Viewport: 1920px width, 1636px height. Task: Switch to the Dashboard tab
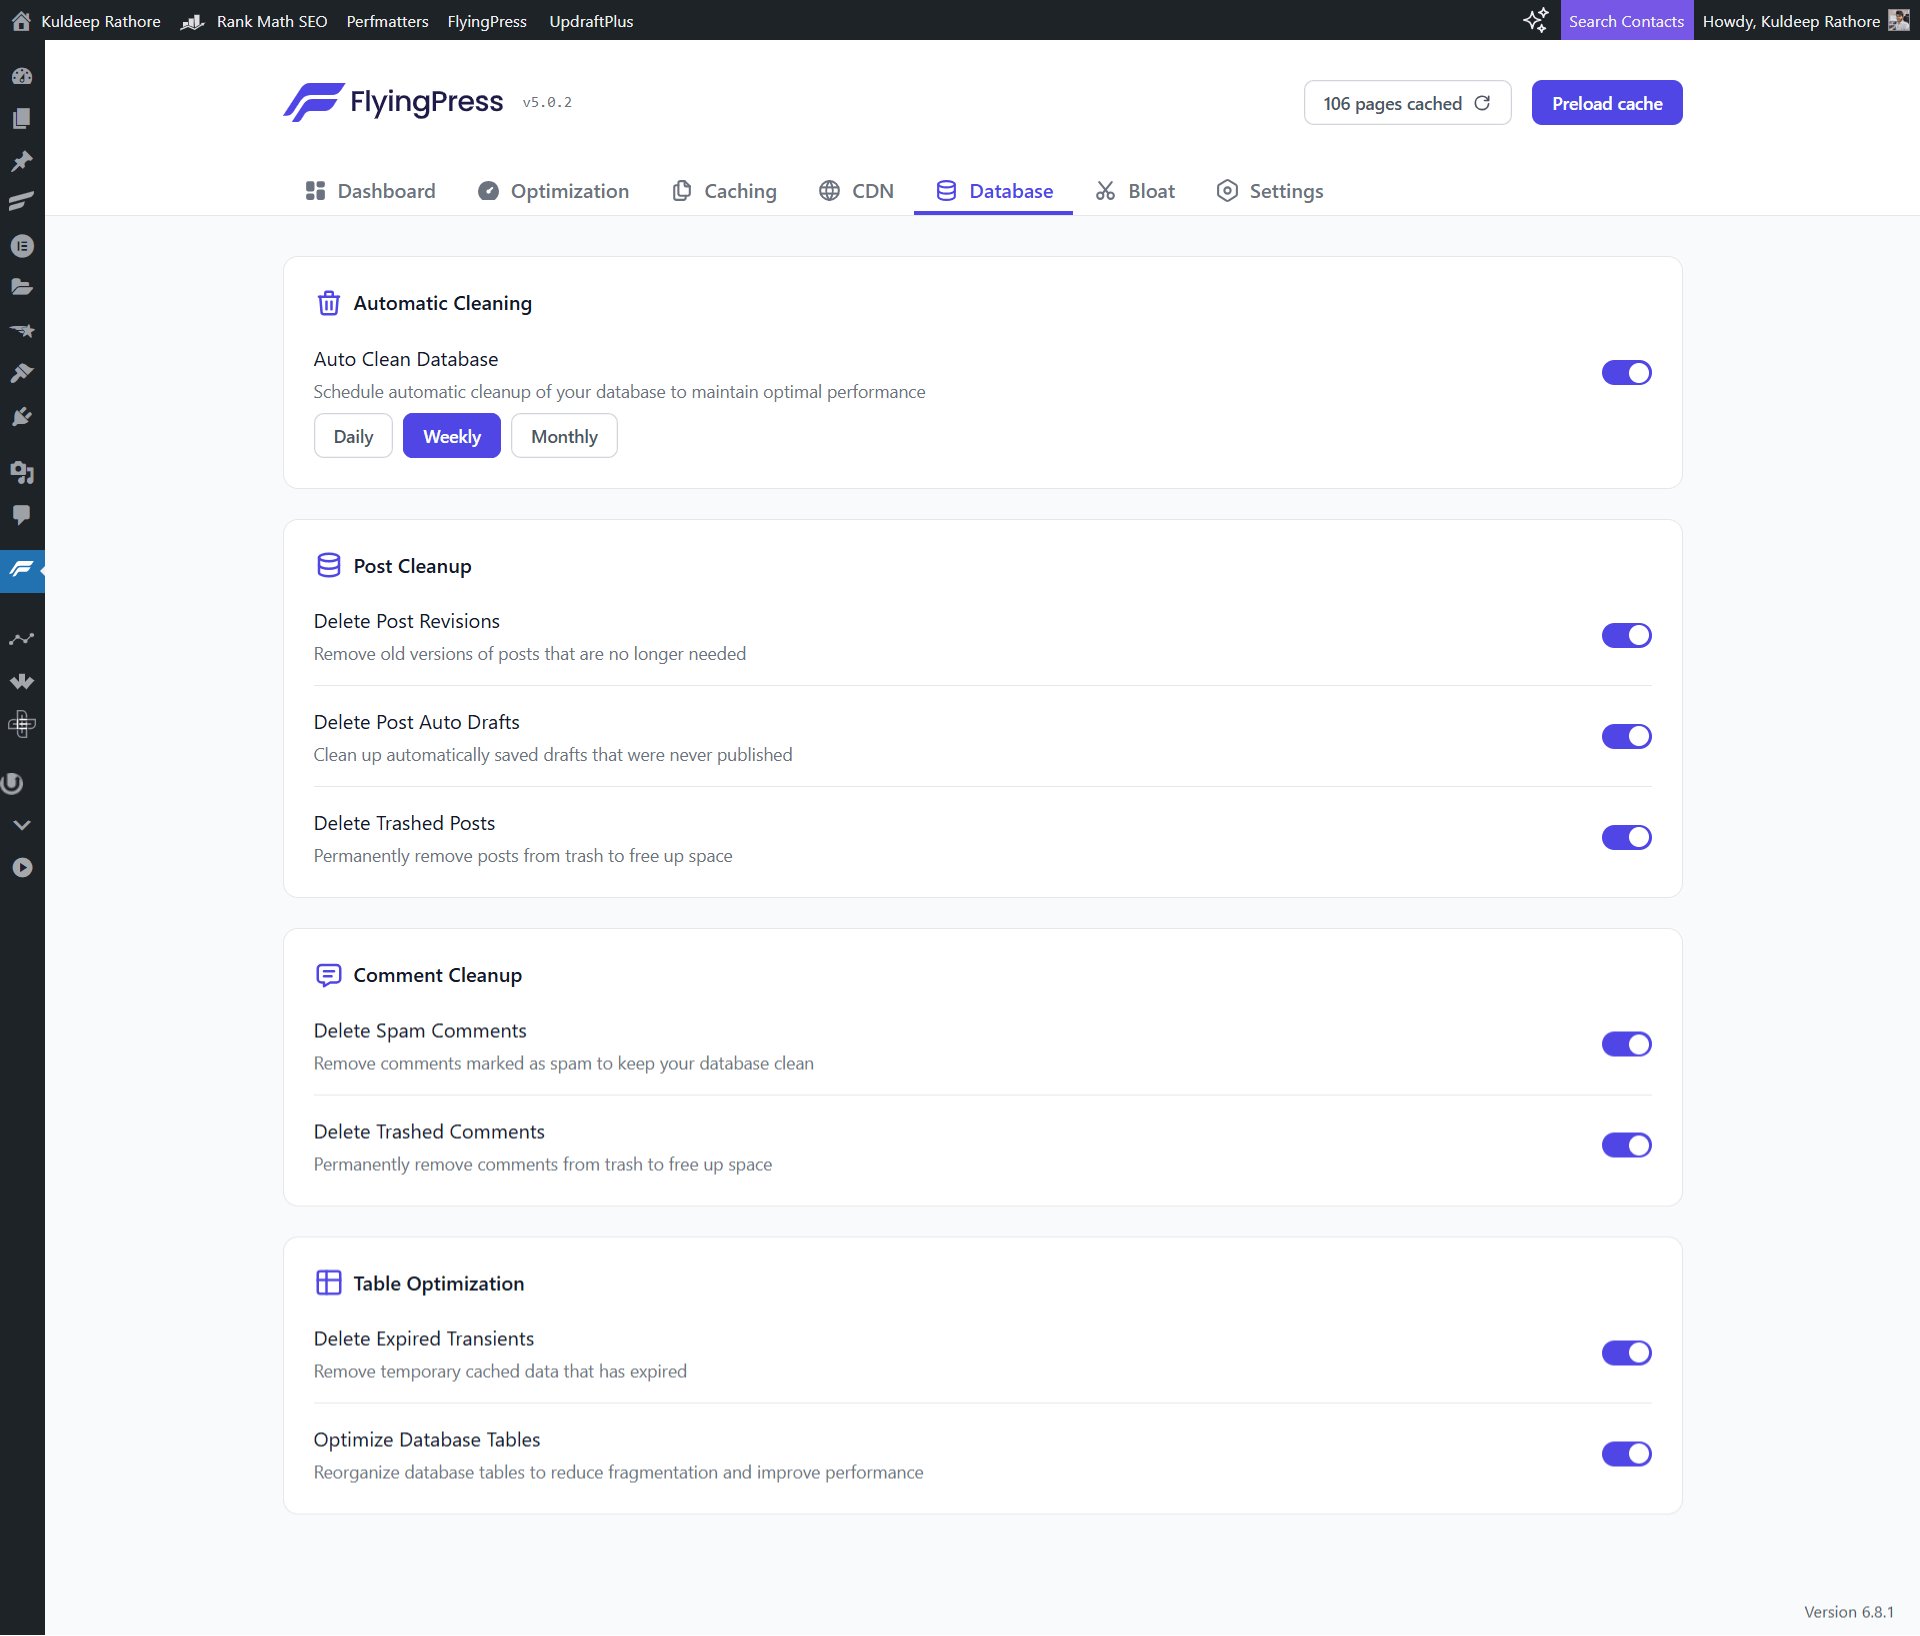coord(370,191)
